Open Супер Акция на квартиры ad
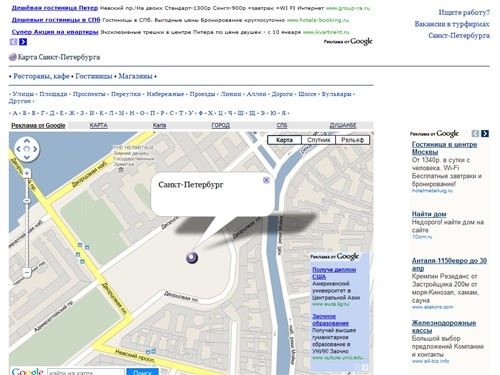This screenshot has height=375, width=500. pyautogui.click(x=55, y=32)
